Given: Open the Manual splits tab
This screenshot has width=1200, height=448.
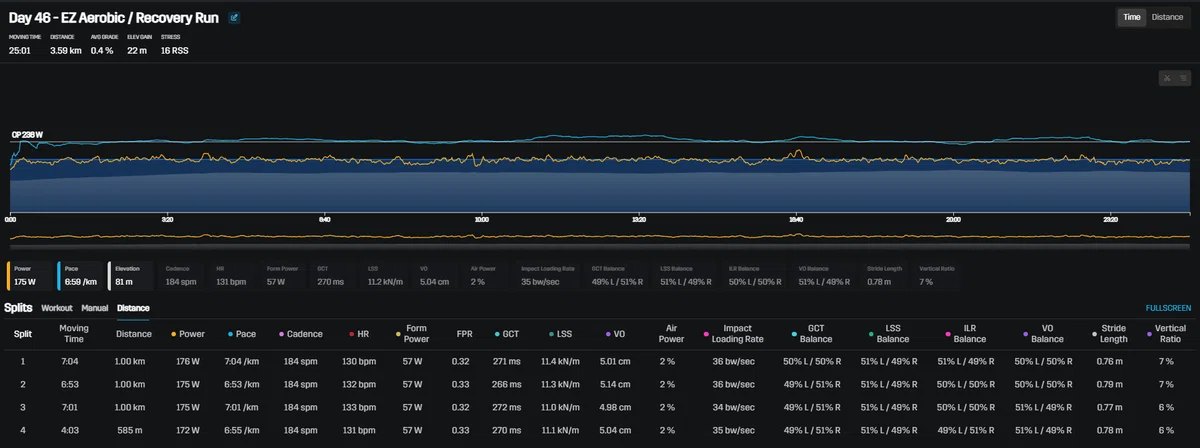Looking at the screenshot, I should coord(95,308).
